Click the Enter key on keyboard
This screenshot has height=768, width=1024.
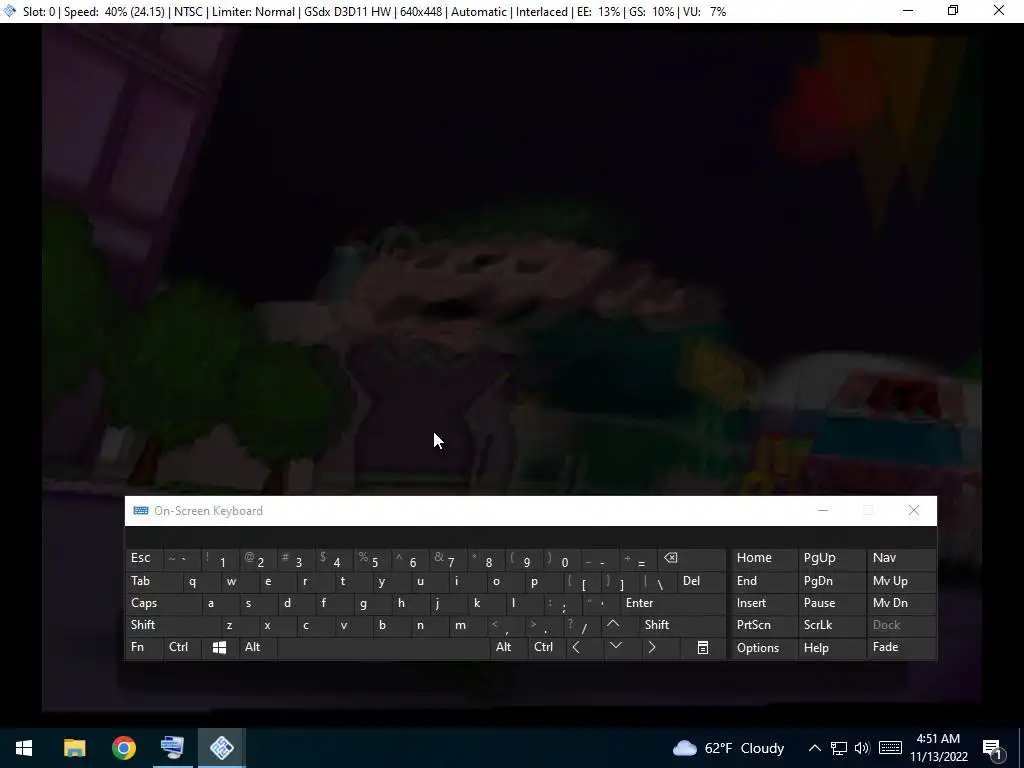673,603
